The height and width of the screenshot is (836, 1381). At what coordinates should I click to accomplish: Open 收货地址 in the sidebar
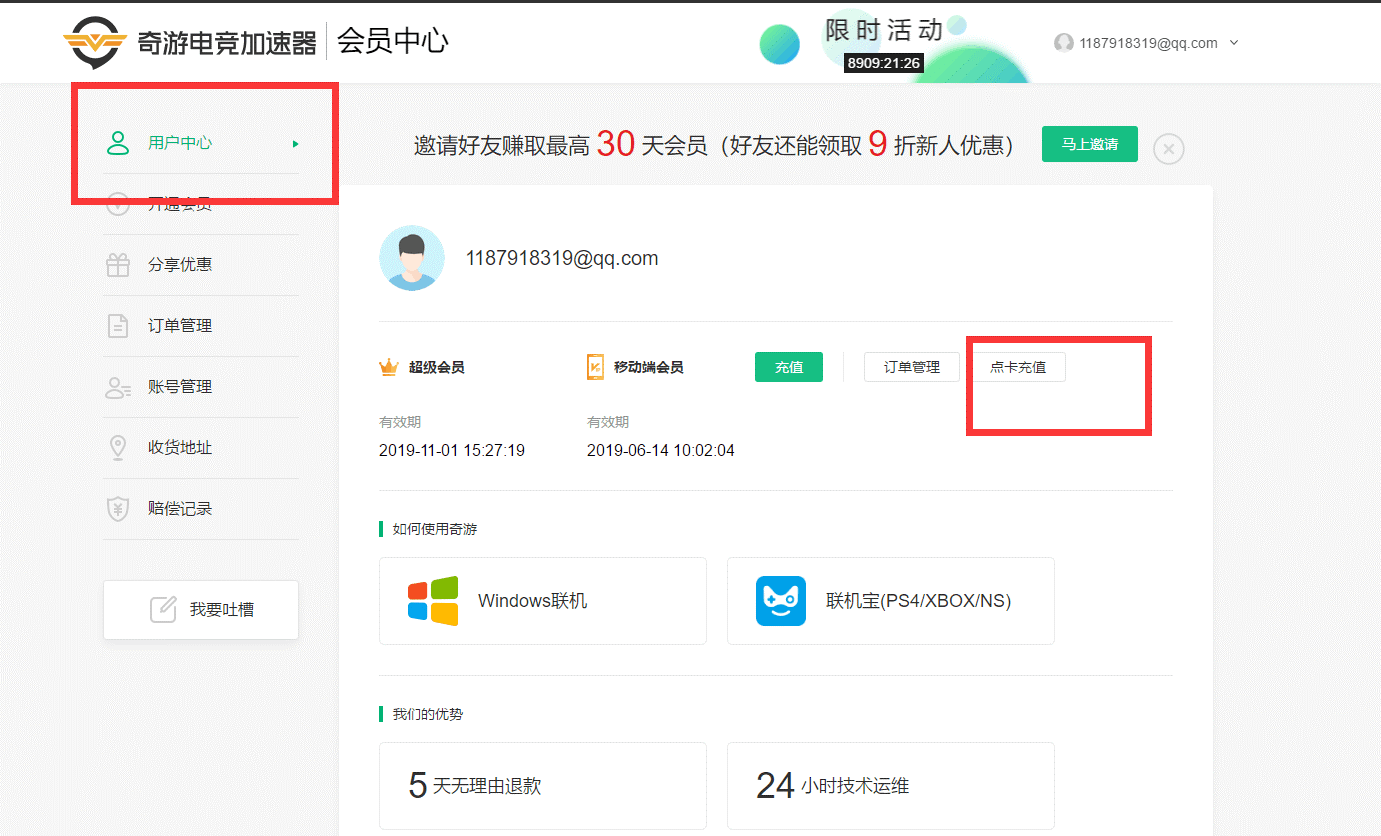click(x=201, y=448)
